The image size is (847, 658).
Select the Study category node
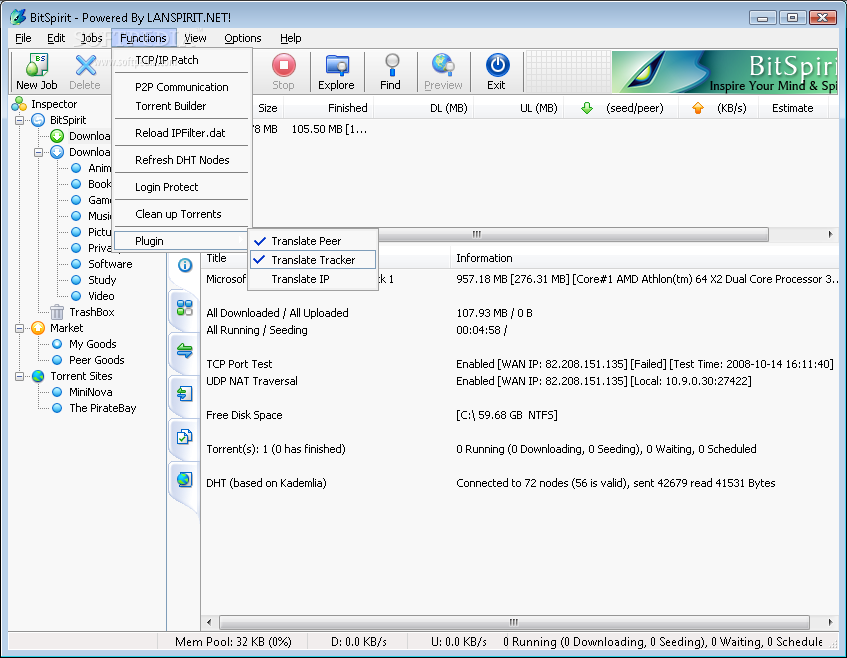click(102, 280)
